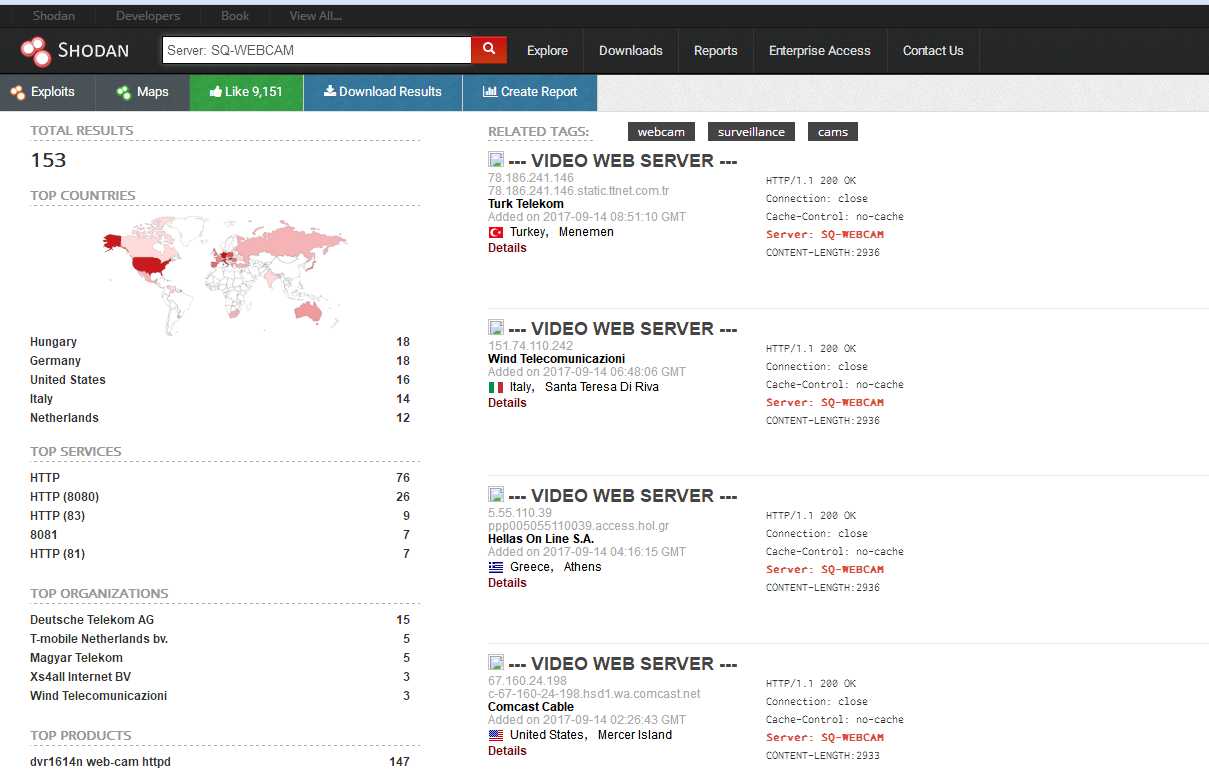
Task: Open Details of Turk Telekom result
Action: point(507,248)
